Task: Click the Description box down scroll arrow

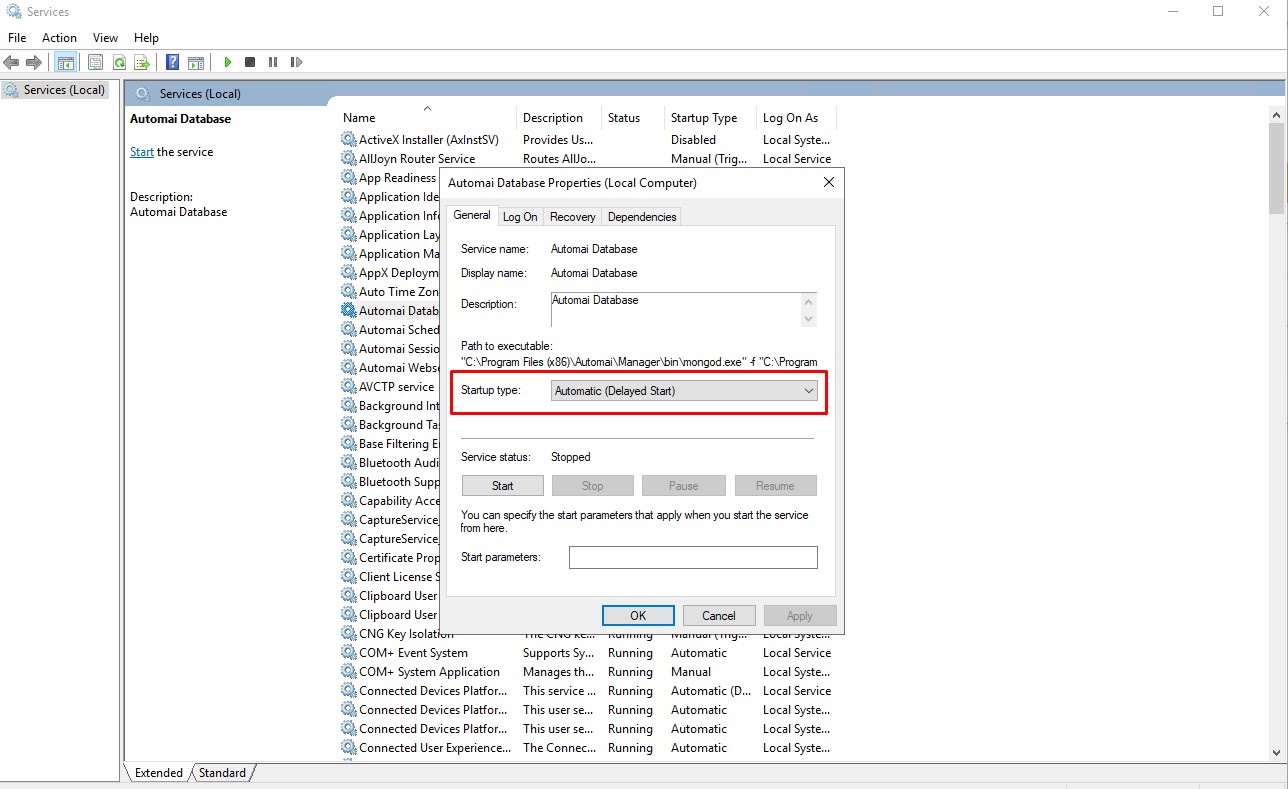Action: (809, 319)
